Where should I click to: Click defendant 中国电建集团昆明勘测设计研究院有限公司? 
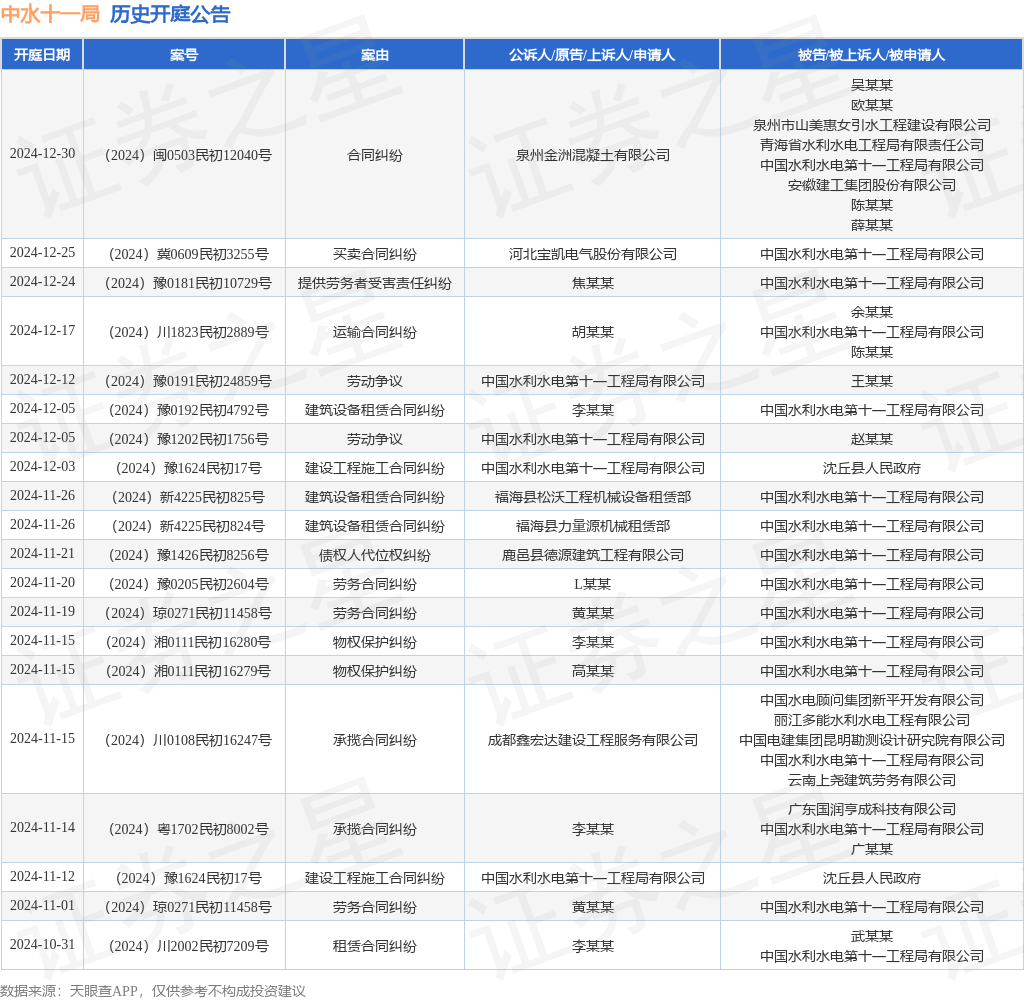[872, 741]
